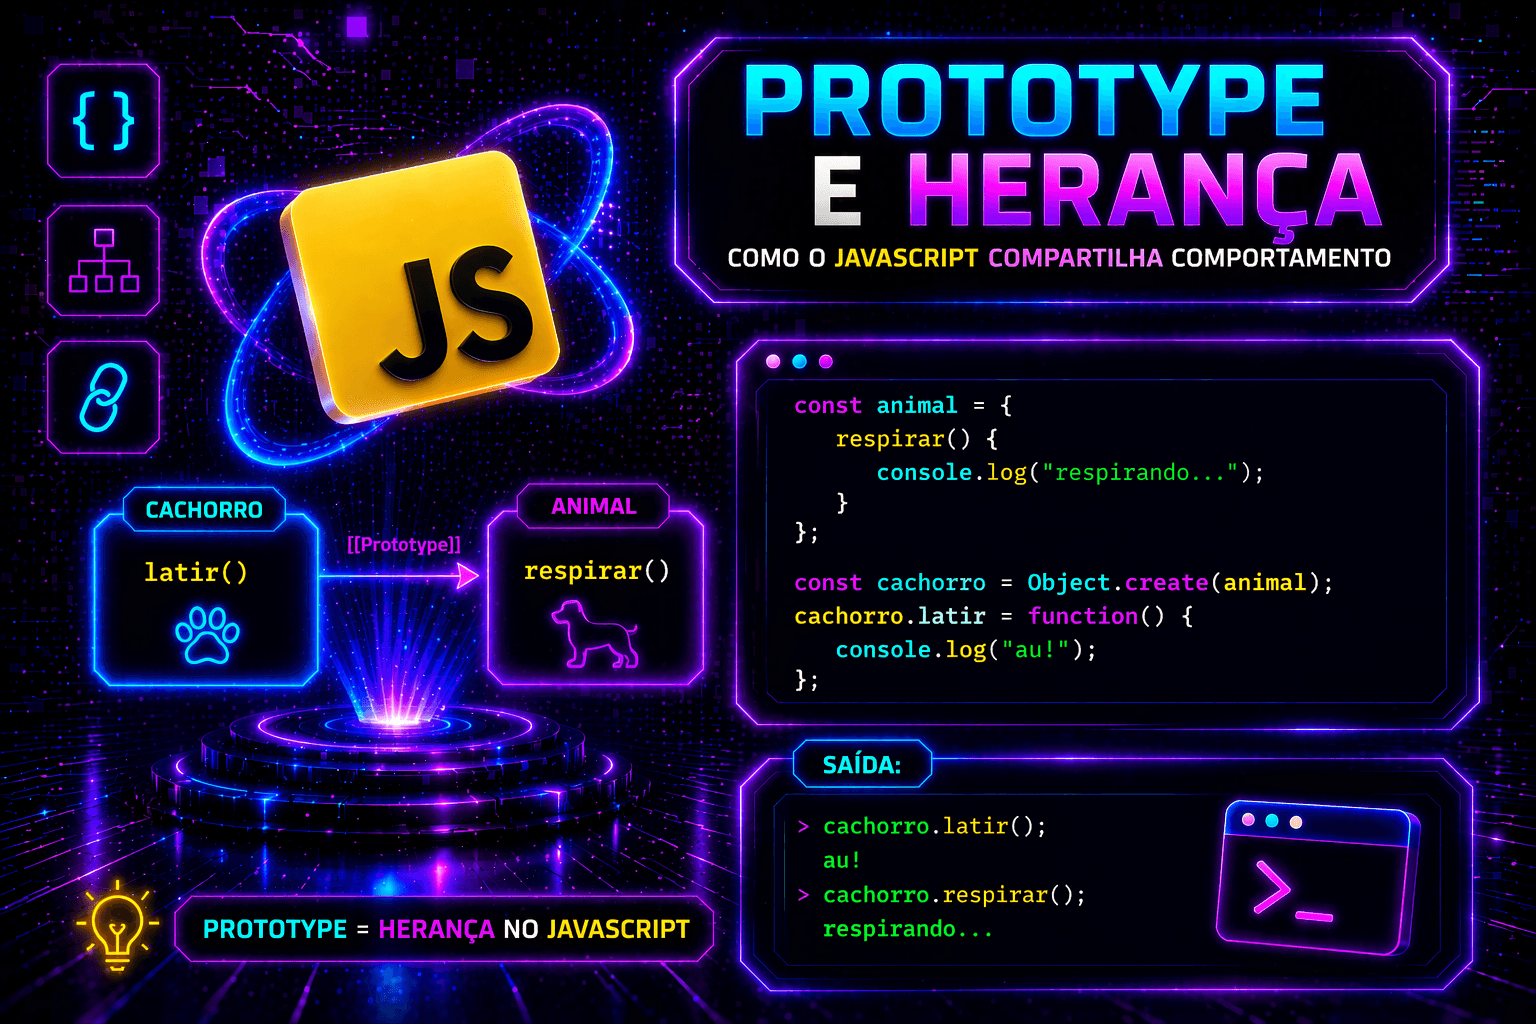Click the blue paw print icon

(207, 634)
